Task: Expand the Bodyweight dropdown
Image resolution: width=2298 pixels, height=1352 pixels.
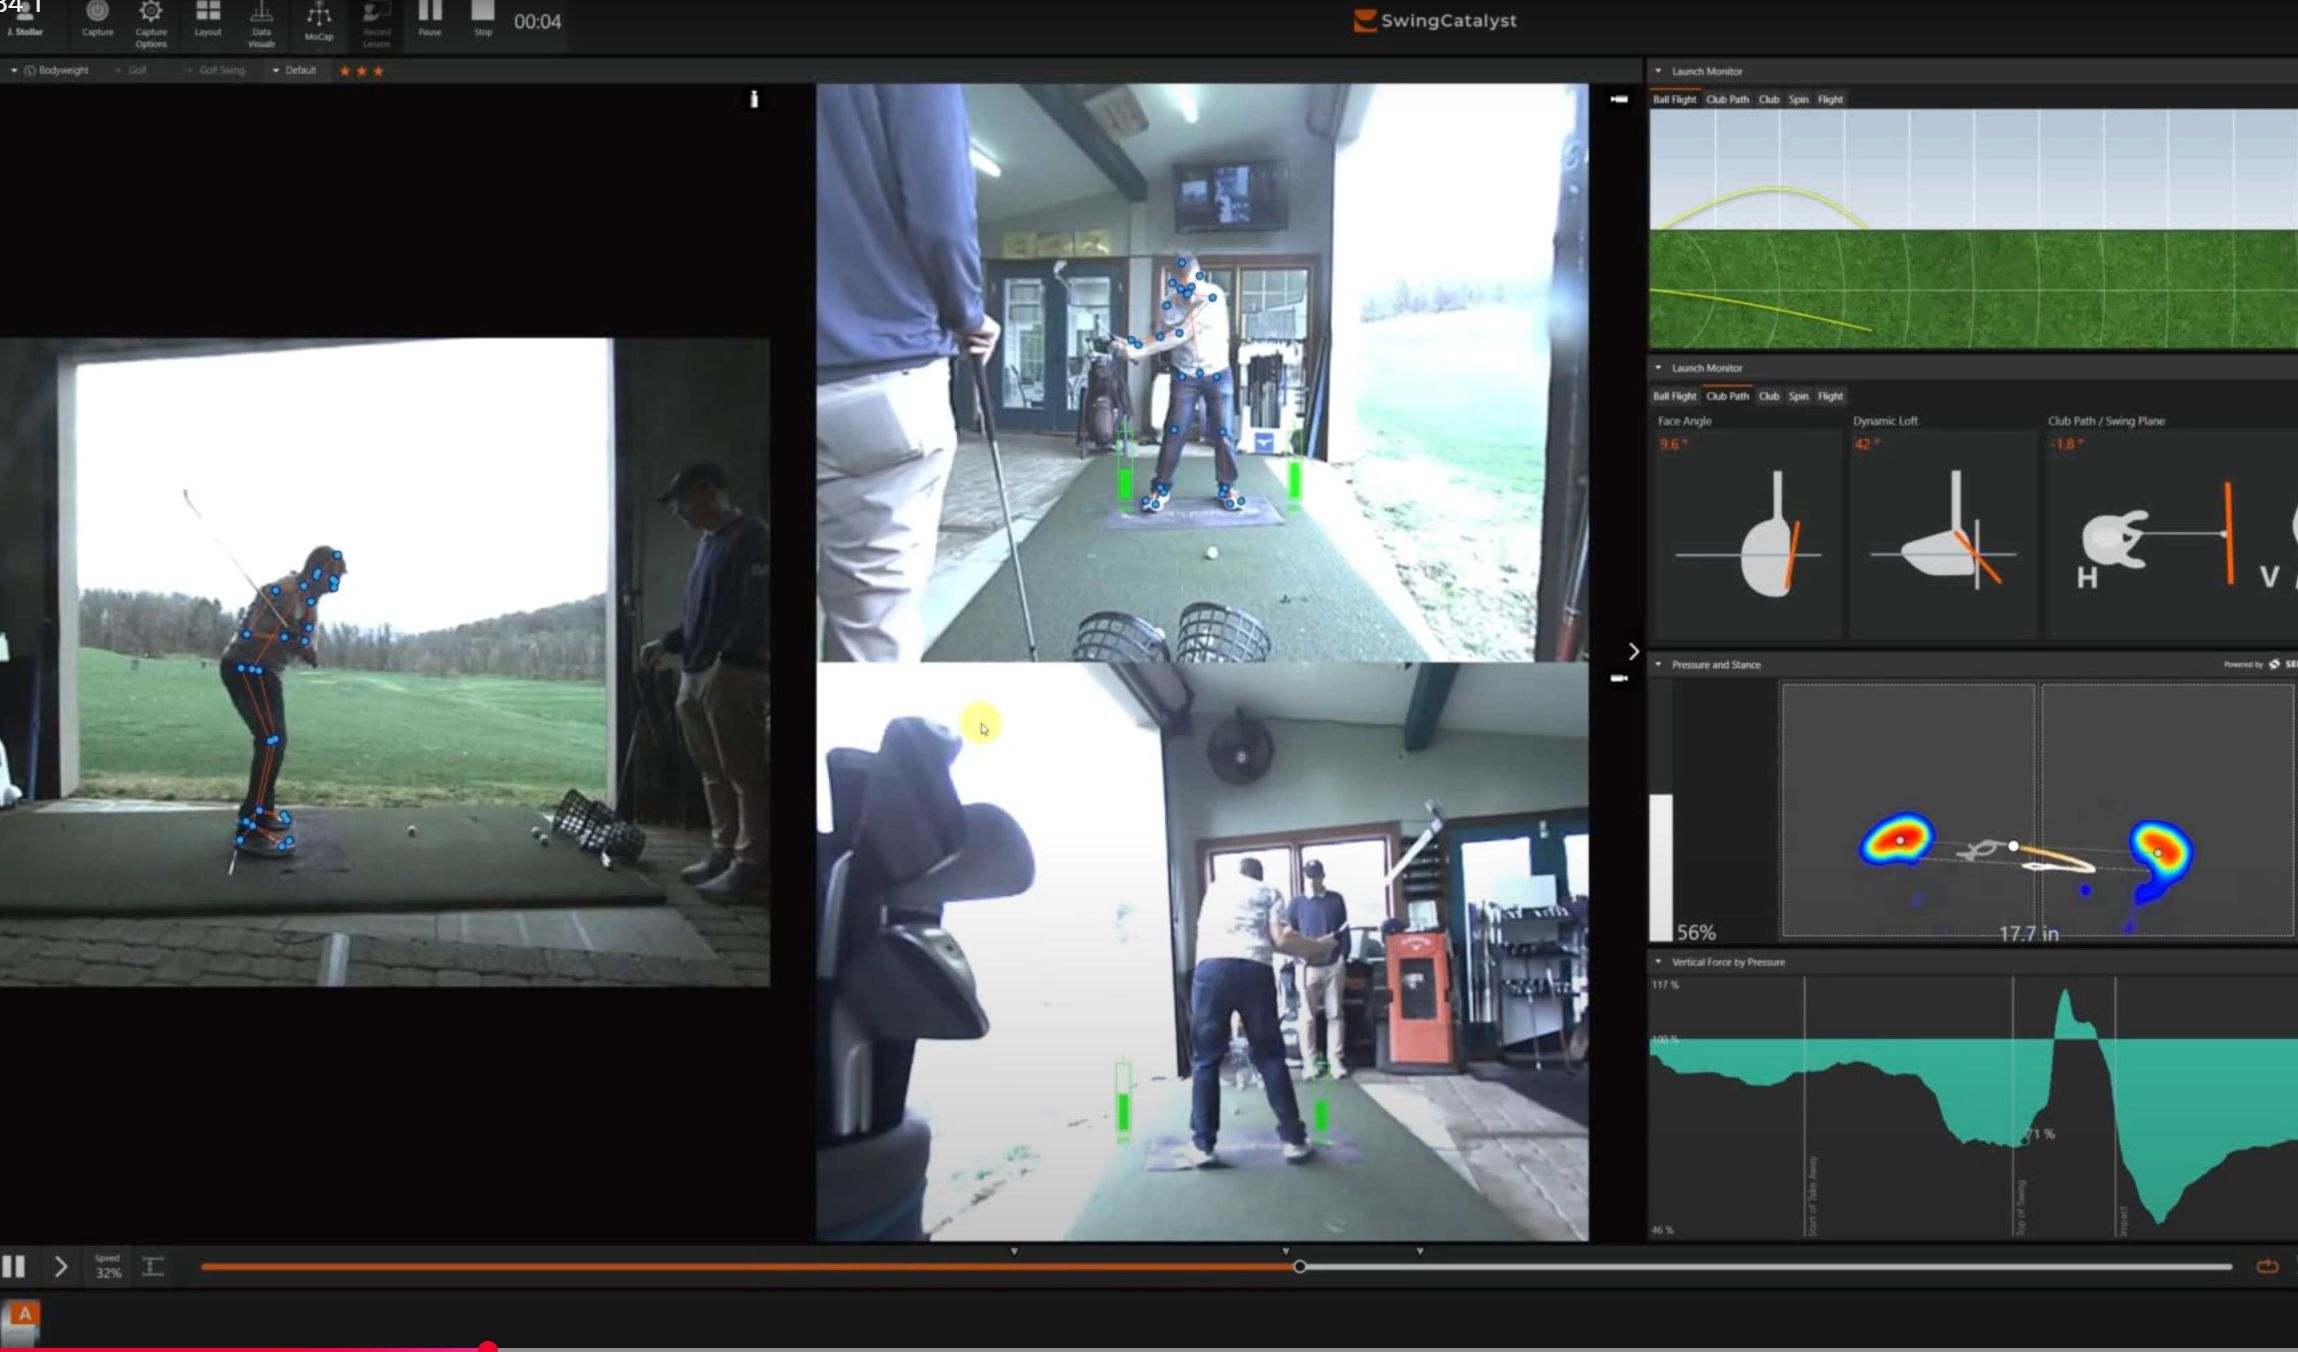Action: point(50,70)
